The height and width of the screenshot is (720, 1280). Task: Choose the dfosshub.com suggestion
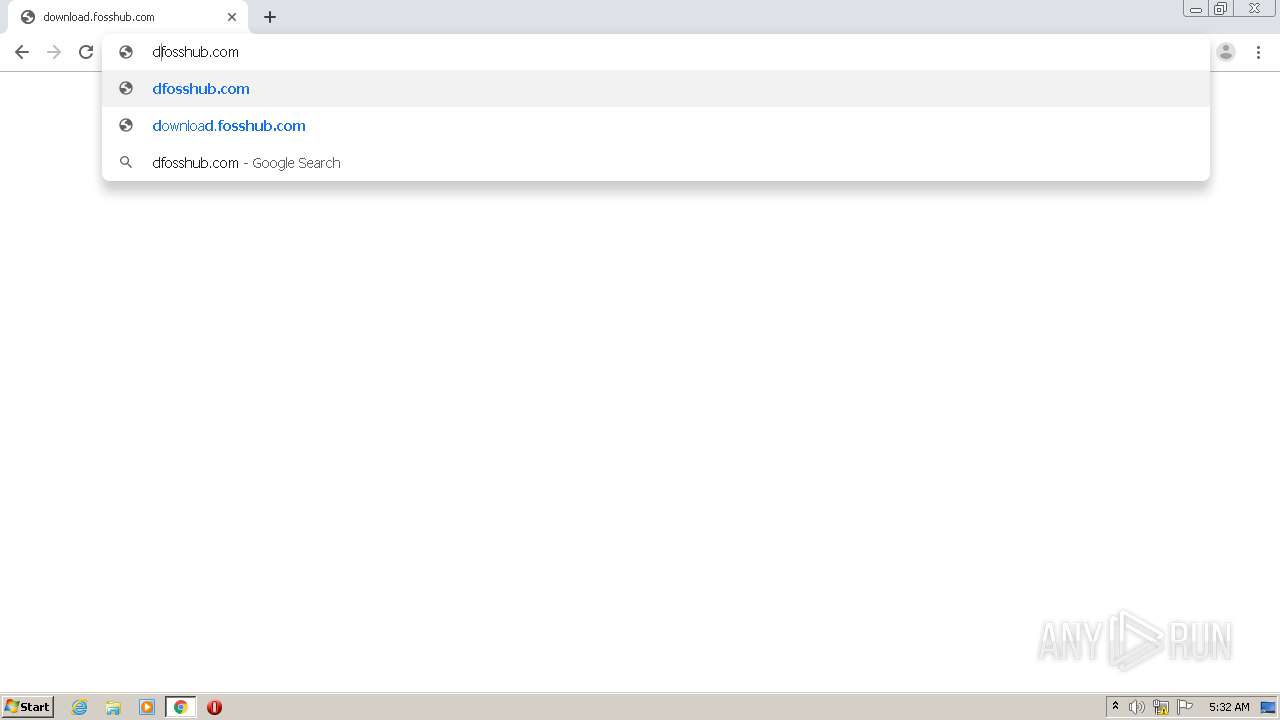tap(656, 88)
